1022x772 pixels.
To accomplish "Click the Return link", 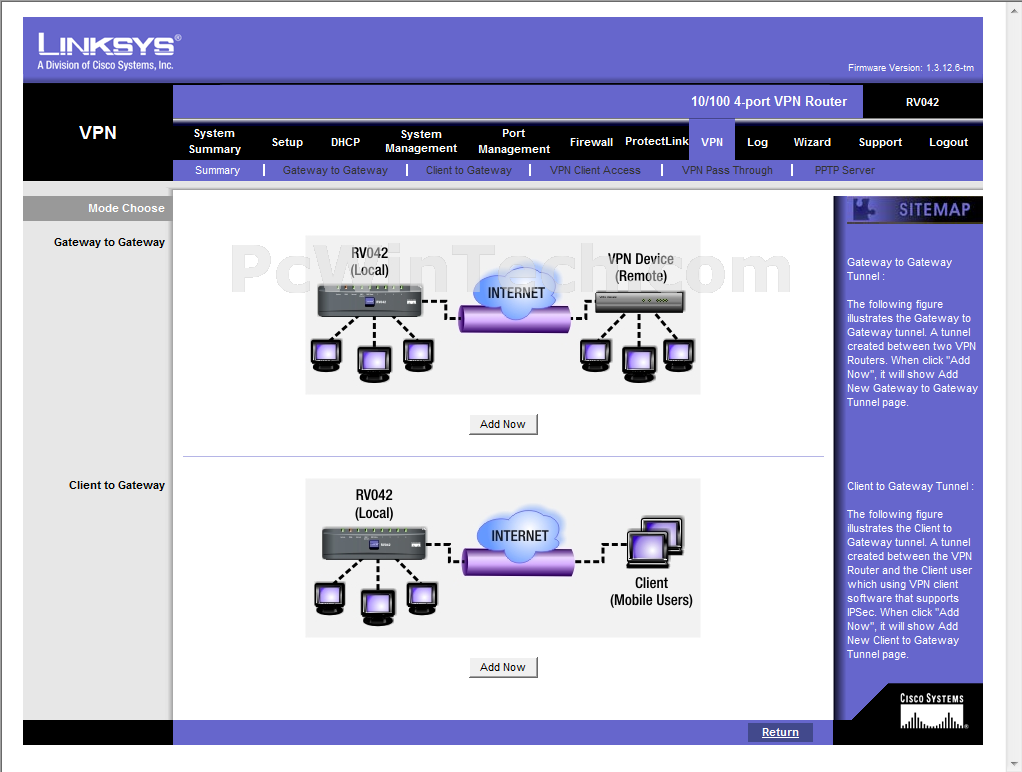I will point(780,732).
